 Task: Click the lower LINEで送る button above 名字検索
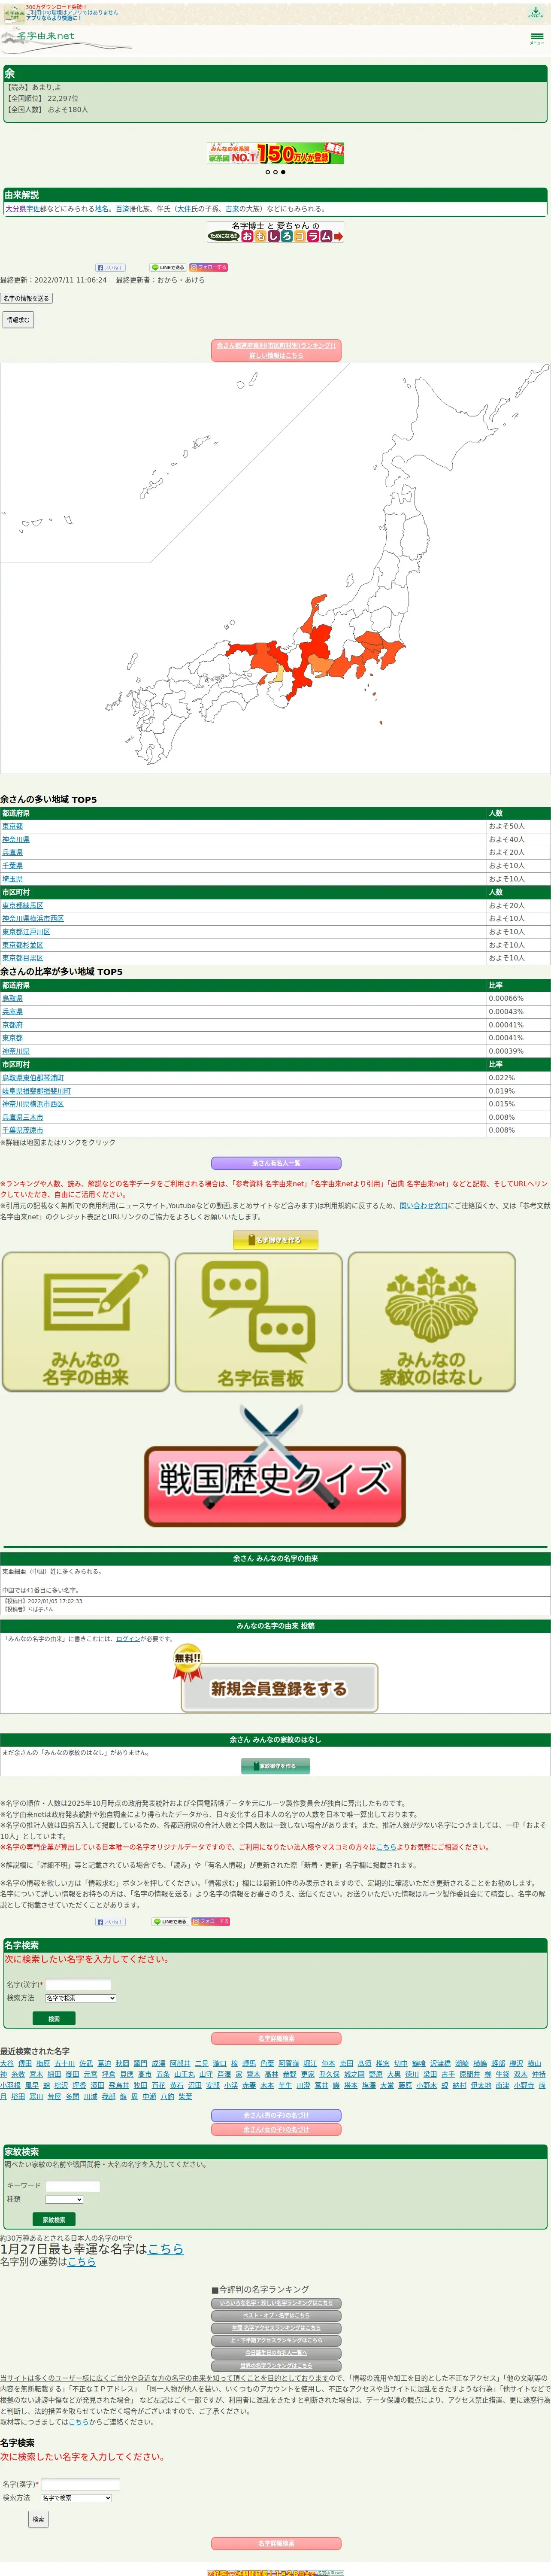click(170, 1922)
